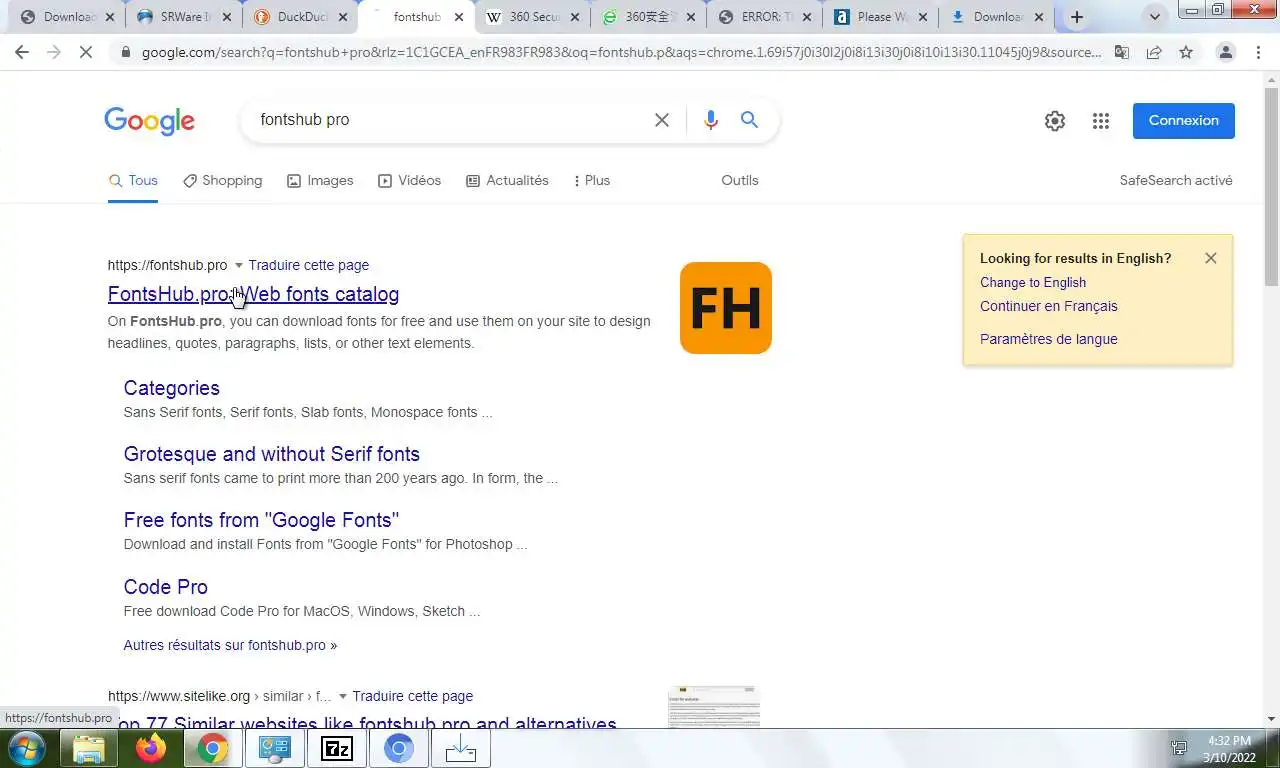Open the Plus more-filters menu
This screenshot has width=1280, height=768.
591,180
